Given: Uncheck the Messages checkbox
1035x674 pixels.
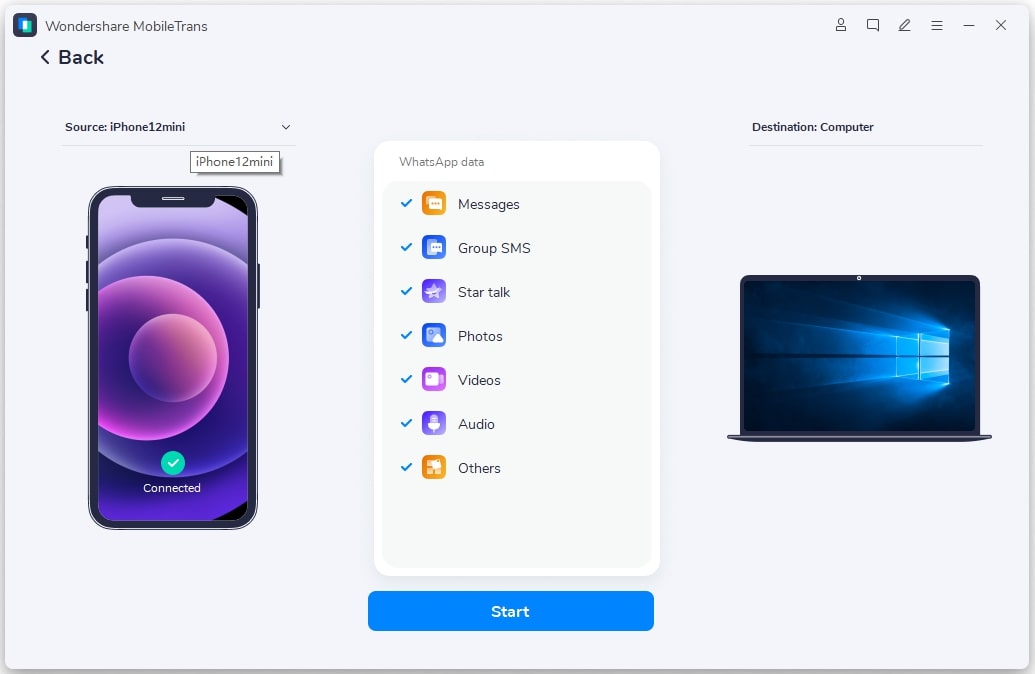Looking at the screenshot, I should click(x=405, y=203).
